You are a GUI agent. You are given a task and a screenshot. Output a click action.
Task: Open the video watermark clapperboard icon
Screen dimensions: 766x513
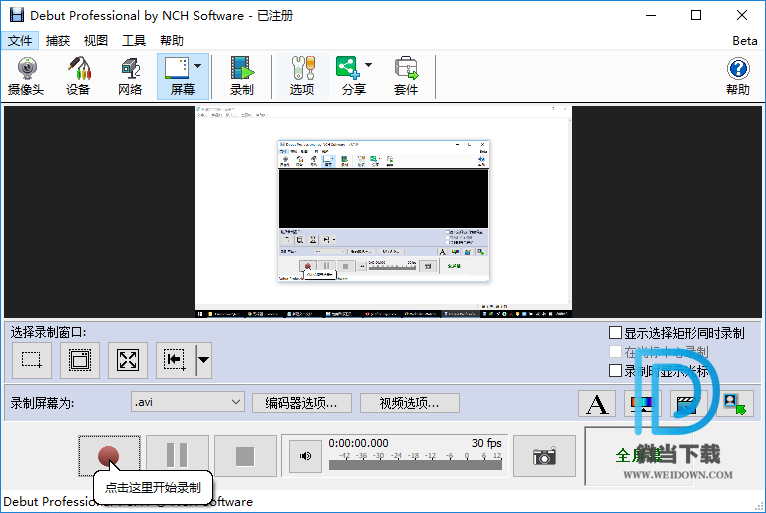(688, 404)
